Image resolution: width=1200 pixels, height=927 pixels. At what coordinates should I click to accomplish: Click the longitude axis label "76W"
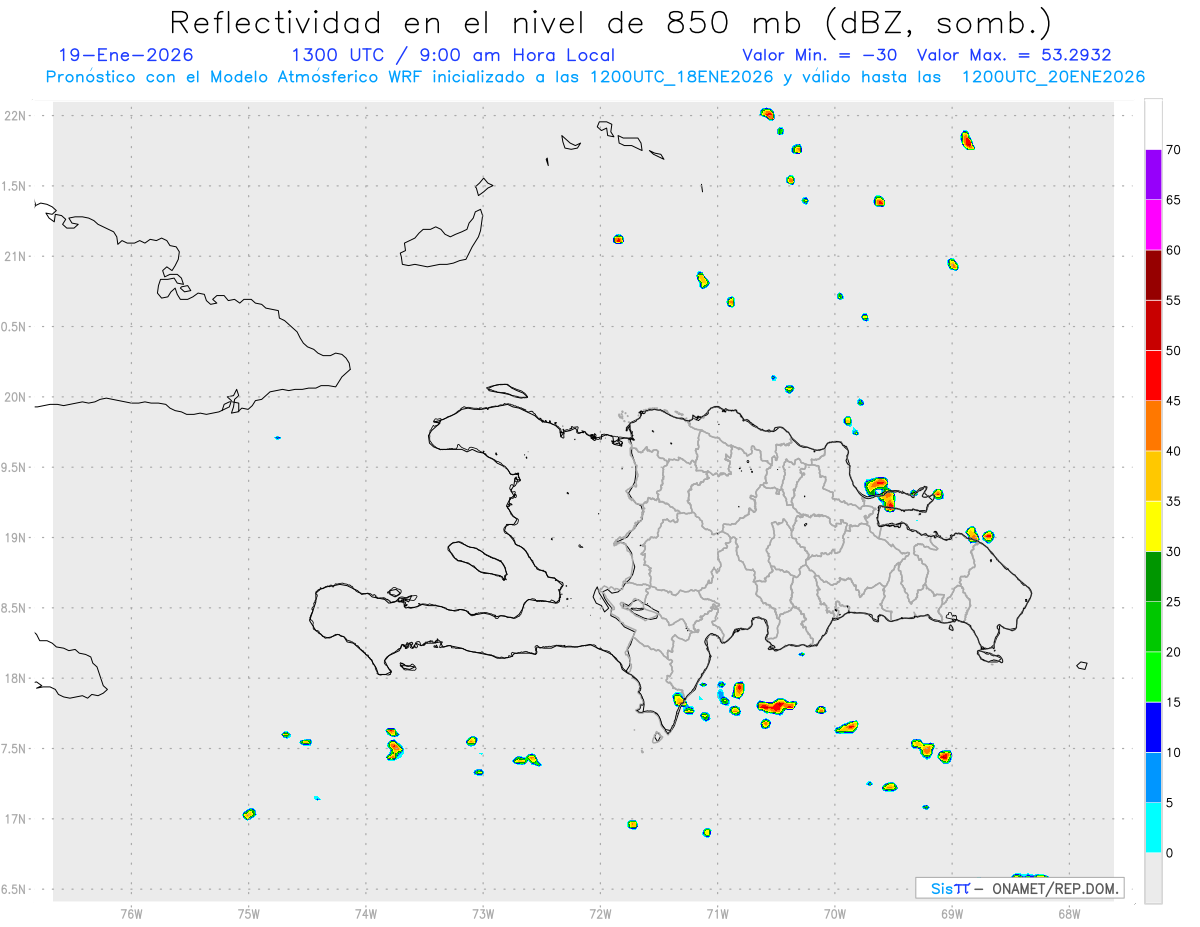(131, 913)
